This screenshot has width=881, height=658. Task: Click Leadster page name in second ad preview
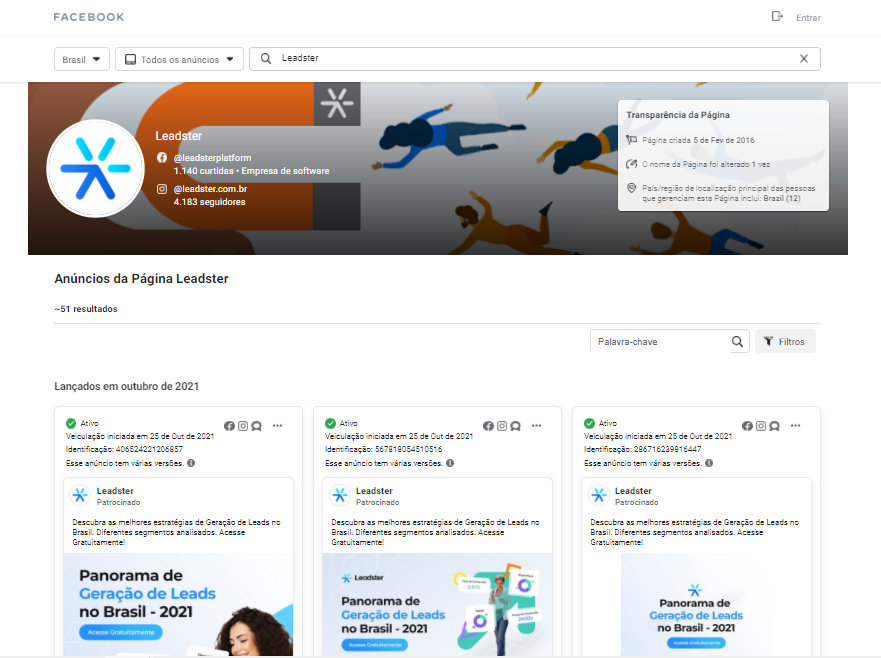pos(374,491)
